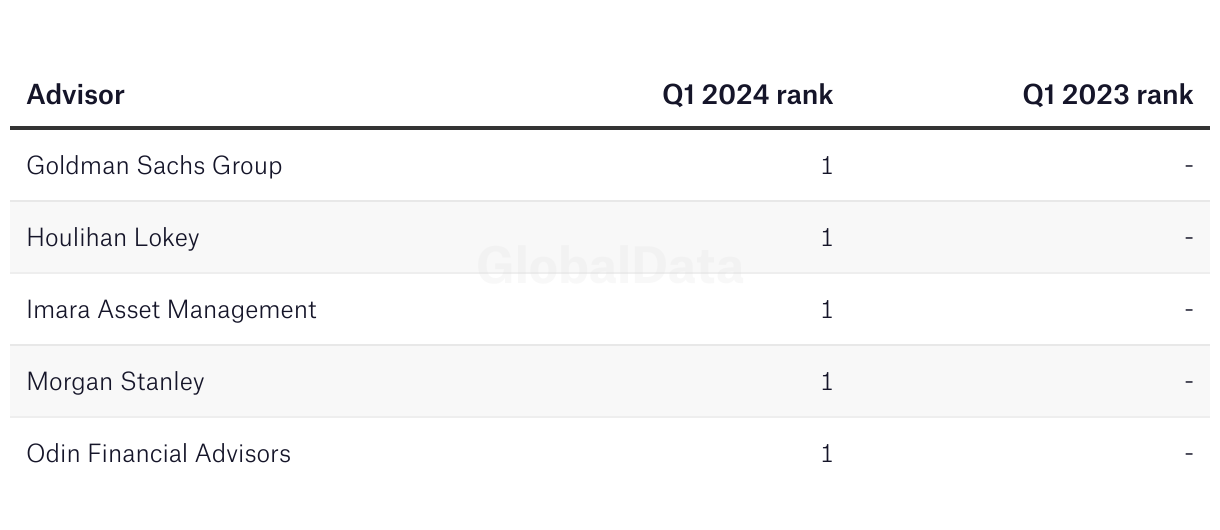Click Imara Asset Management's Q1 2024 rank value
The width and height of the screenshot is (1220, 530).
(x=826, y=309)
